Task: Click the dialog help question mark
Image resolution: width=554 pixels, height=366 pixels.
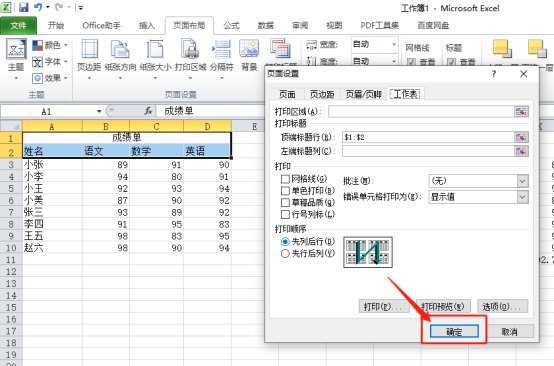Action: click(494, 74)
